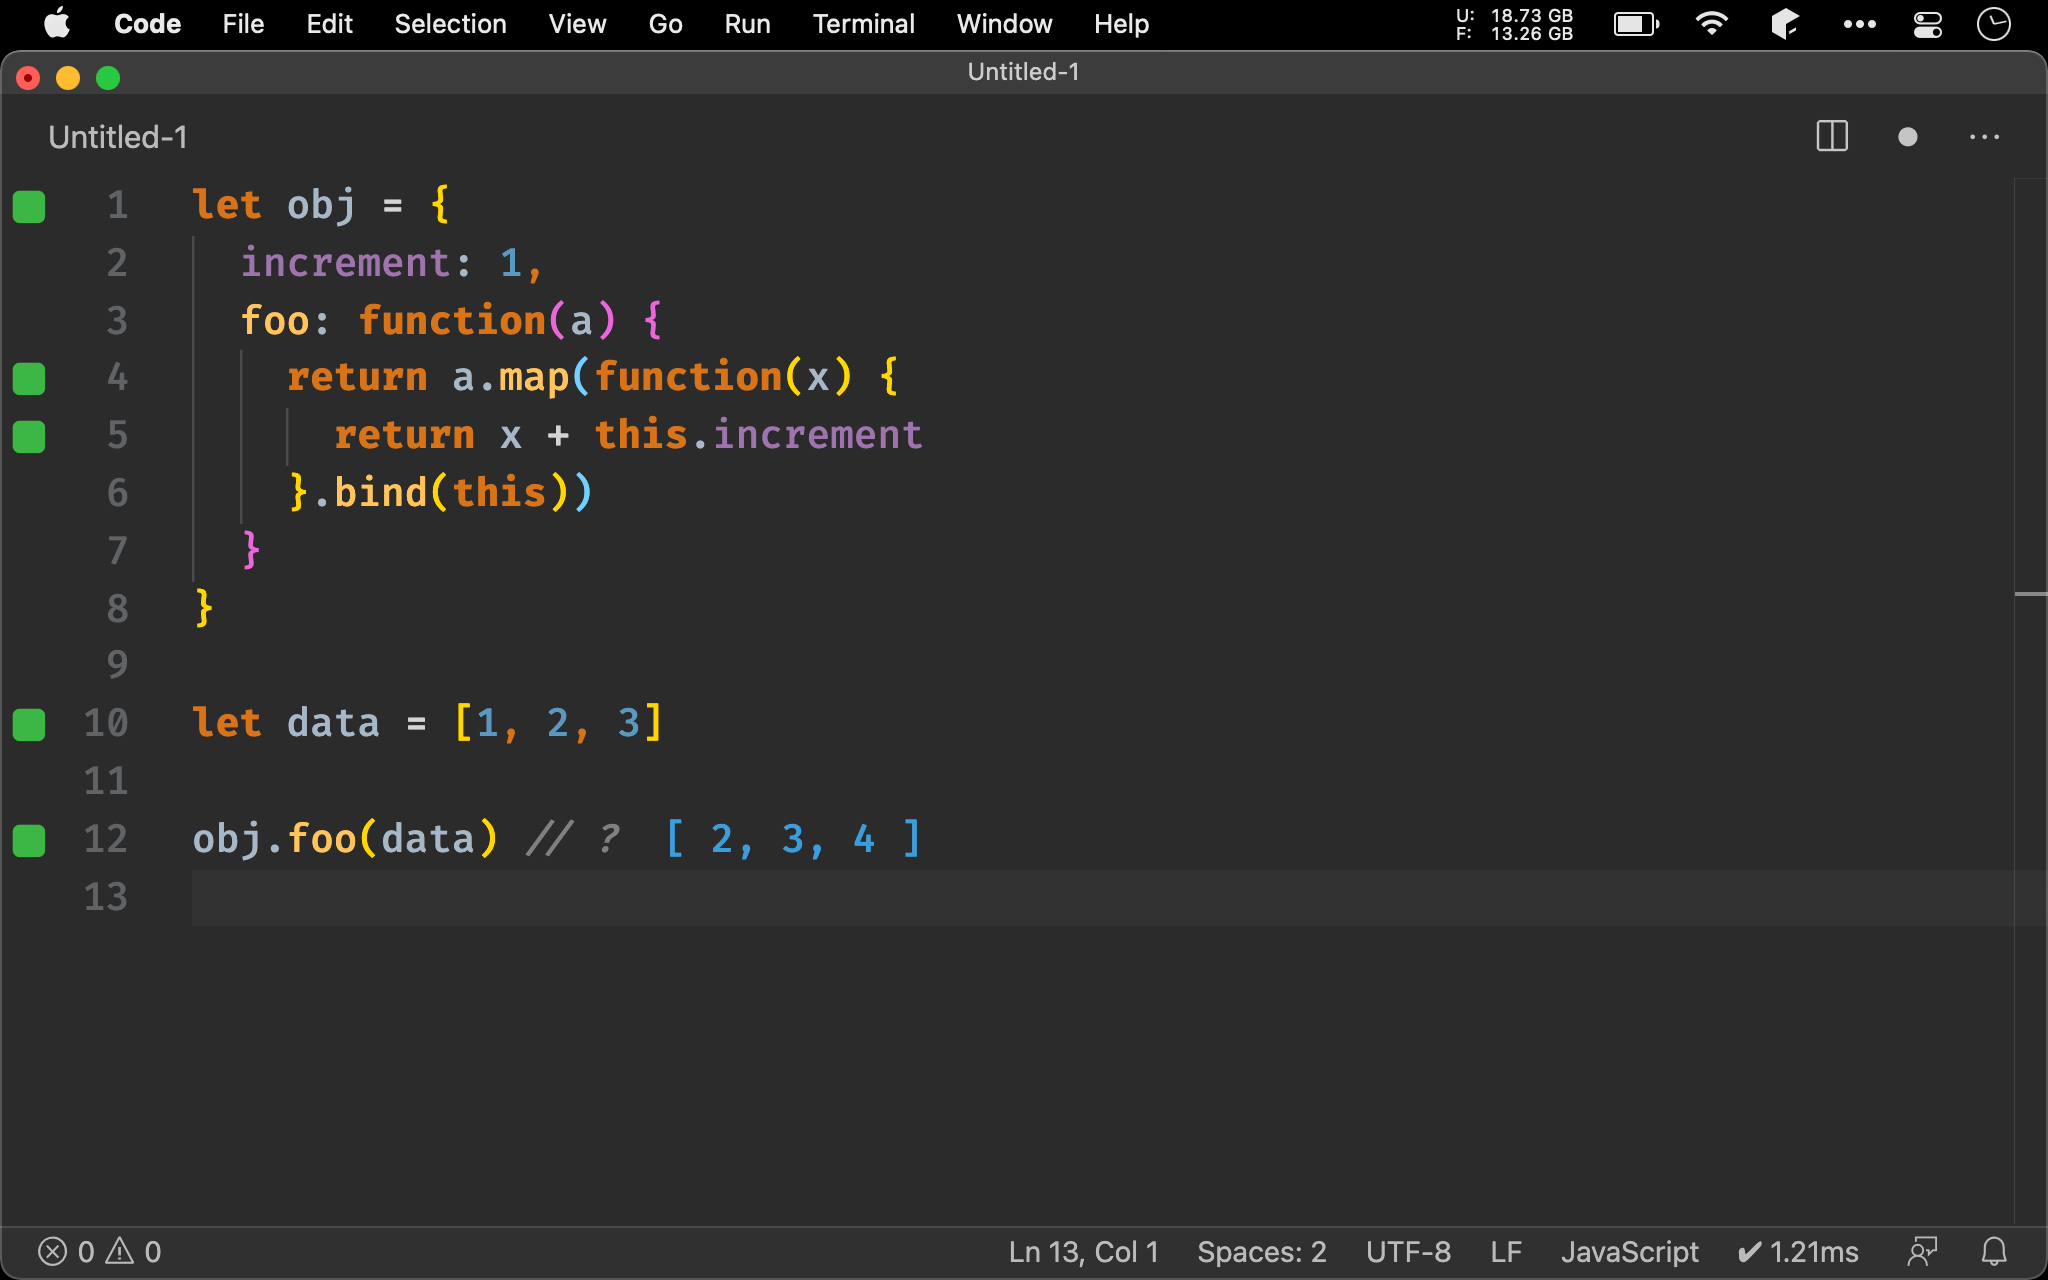Viewport: 2048px width, 1280px height.
Task: Click 'JavaScript' language mode selector
Action: point(1630,1252)
